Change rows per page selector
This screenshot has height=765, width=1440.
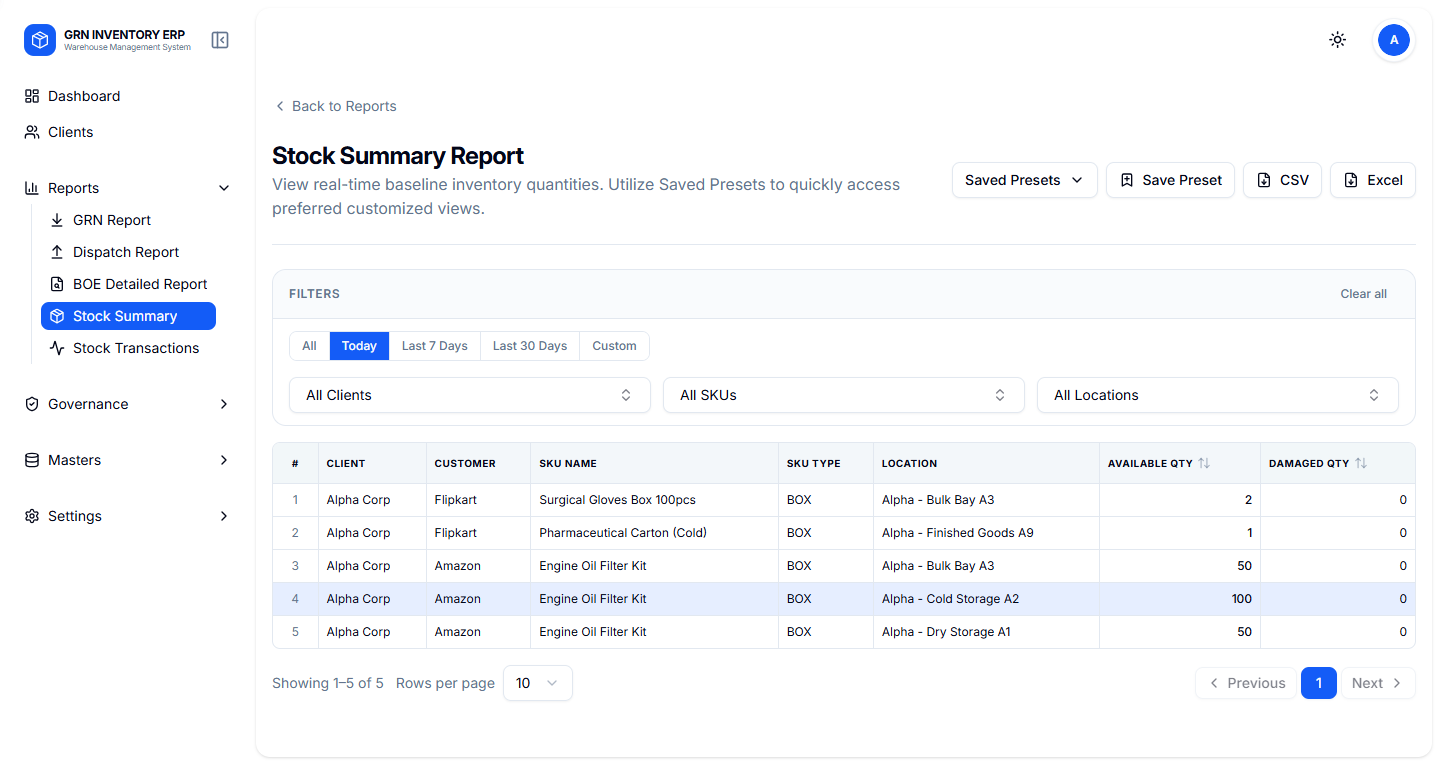pyautogui.click(x=537, y=683)
